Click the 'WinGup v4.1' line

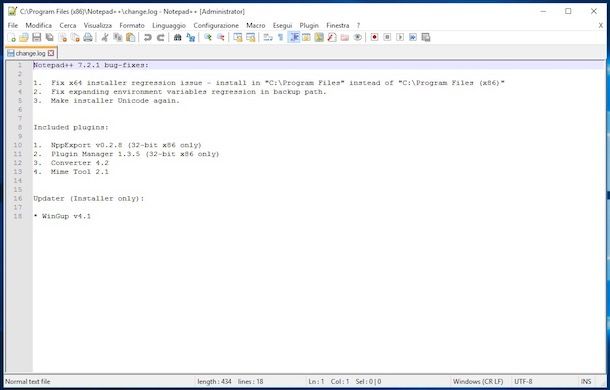pyautogui.click(x=66, y=216)
